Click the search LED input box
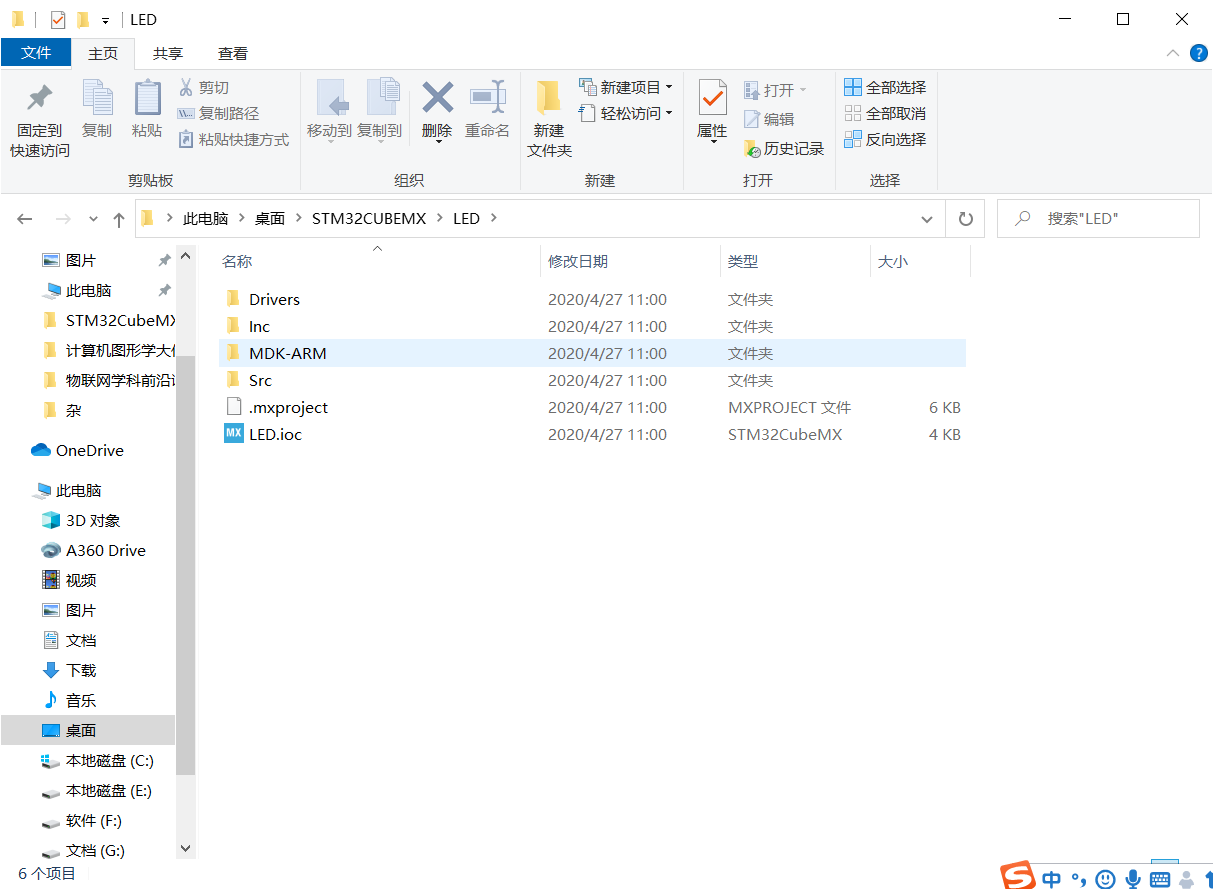This screenshot has width=1213, height=889. tap(1098, 218)
